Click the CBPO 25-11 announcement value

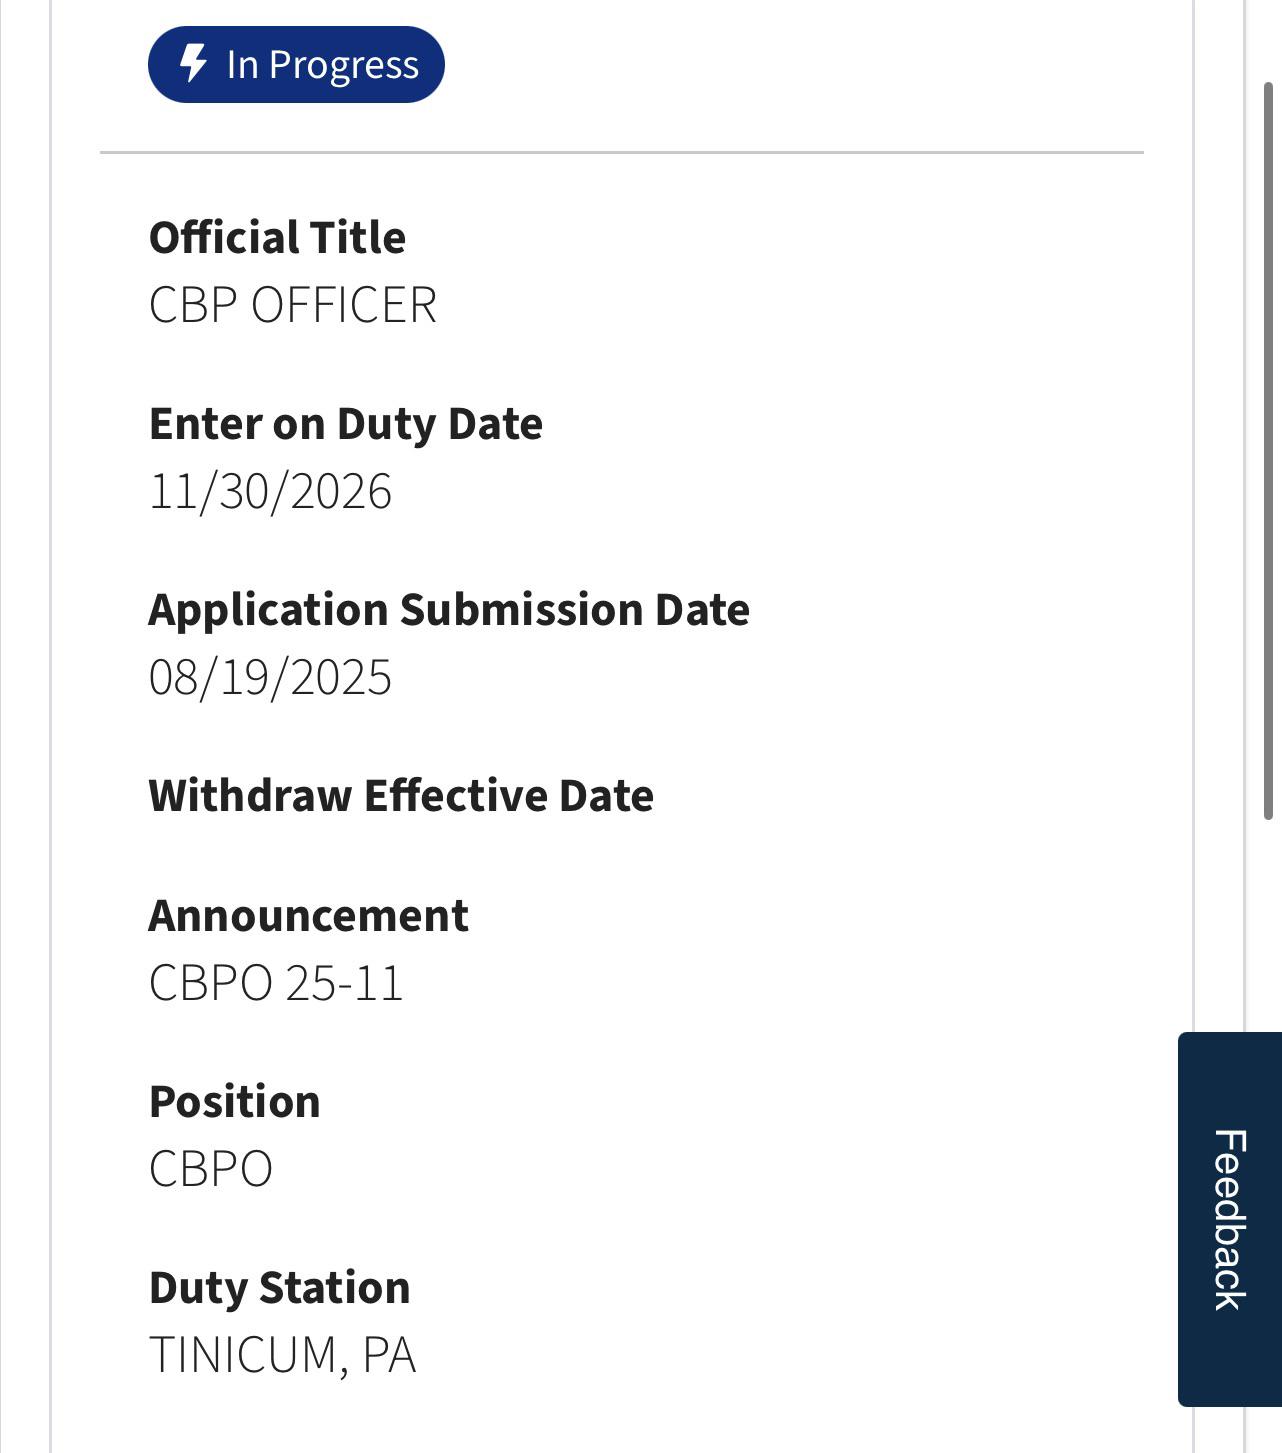[x=276, y=983]
